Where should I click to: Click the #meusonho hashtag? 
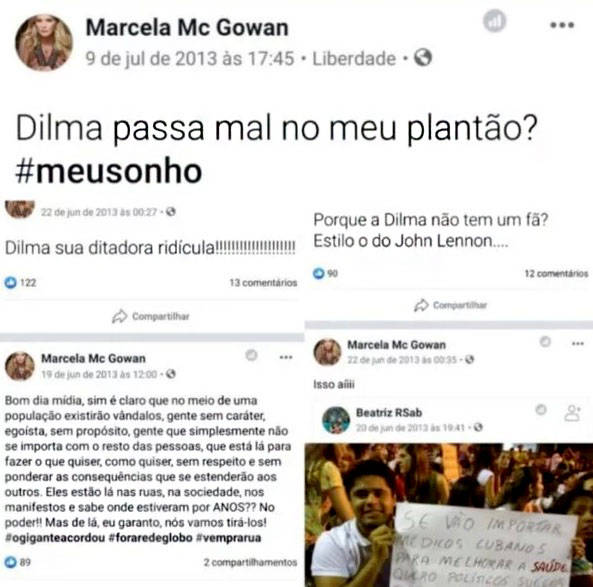109,171
